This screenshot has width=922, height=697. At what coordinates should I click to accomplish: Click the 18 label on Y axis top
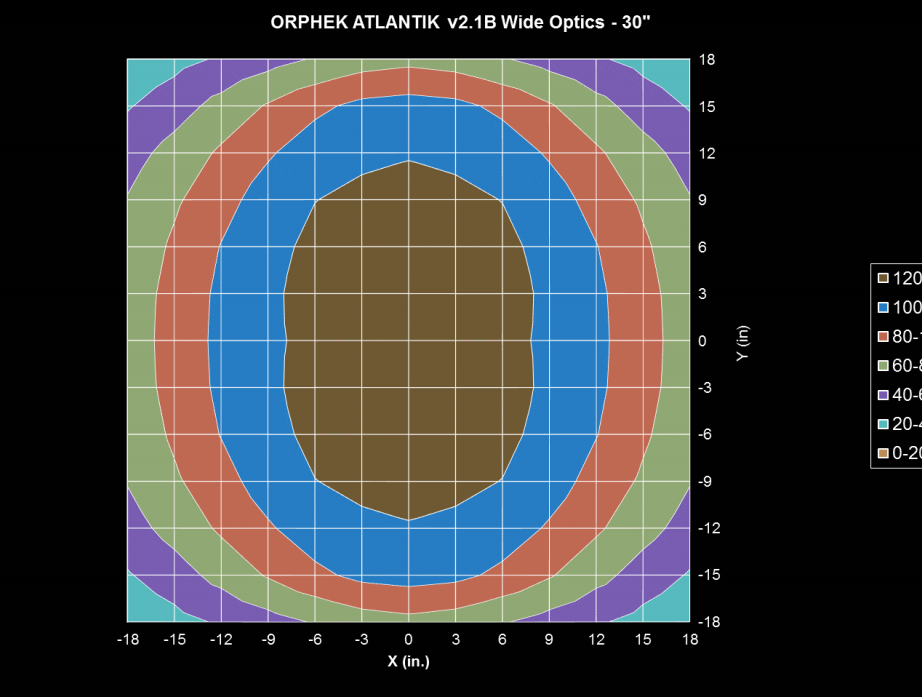pyautogui.click(x=706, y=60)
